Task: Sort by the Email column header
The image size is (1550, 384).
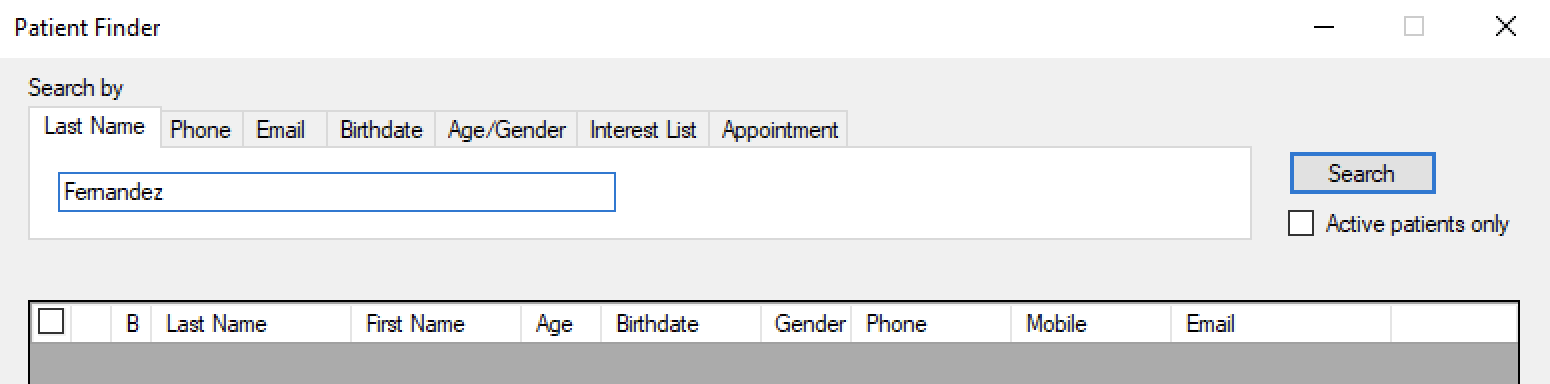Action: (x=1281, y=323)
